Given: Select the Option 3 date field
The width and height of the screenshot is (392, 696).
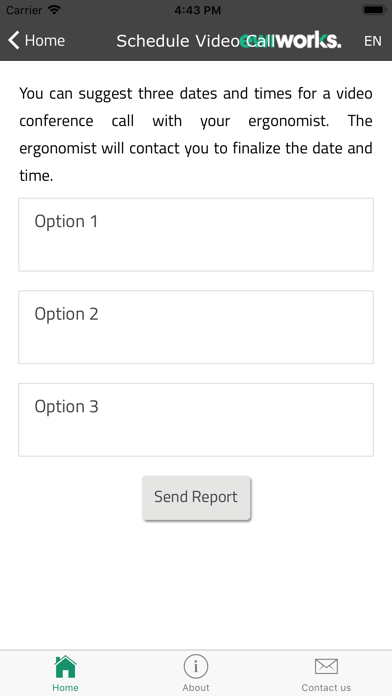Looking at the screenshot, I should (x=196, y=420).
